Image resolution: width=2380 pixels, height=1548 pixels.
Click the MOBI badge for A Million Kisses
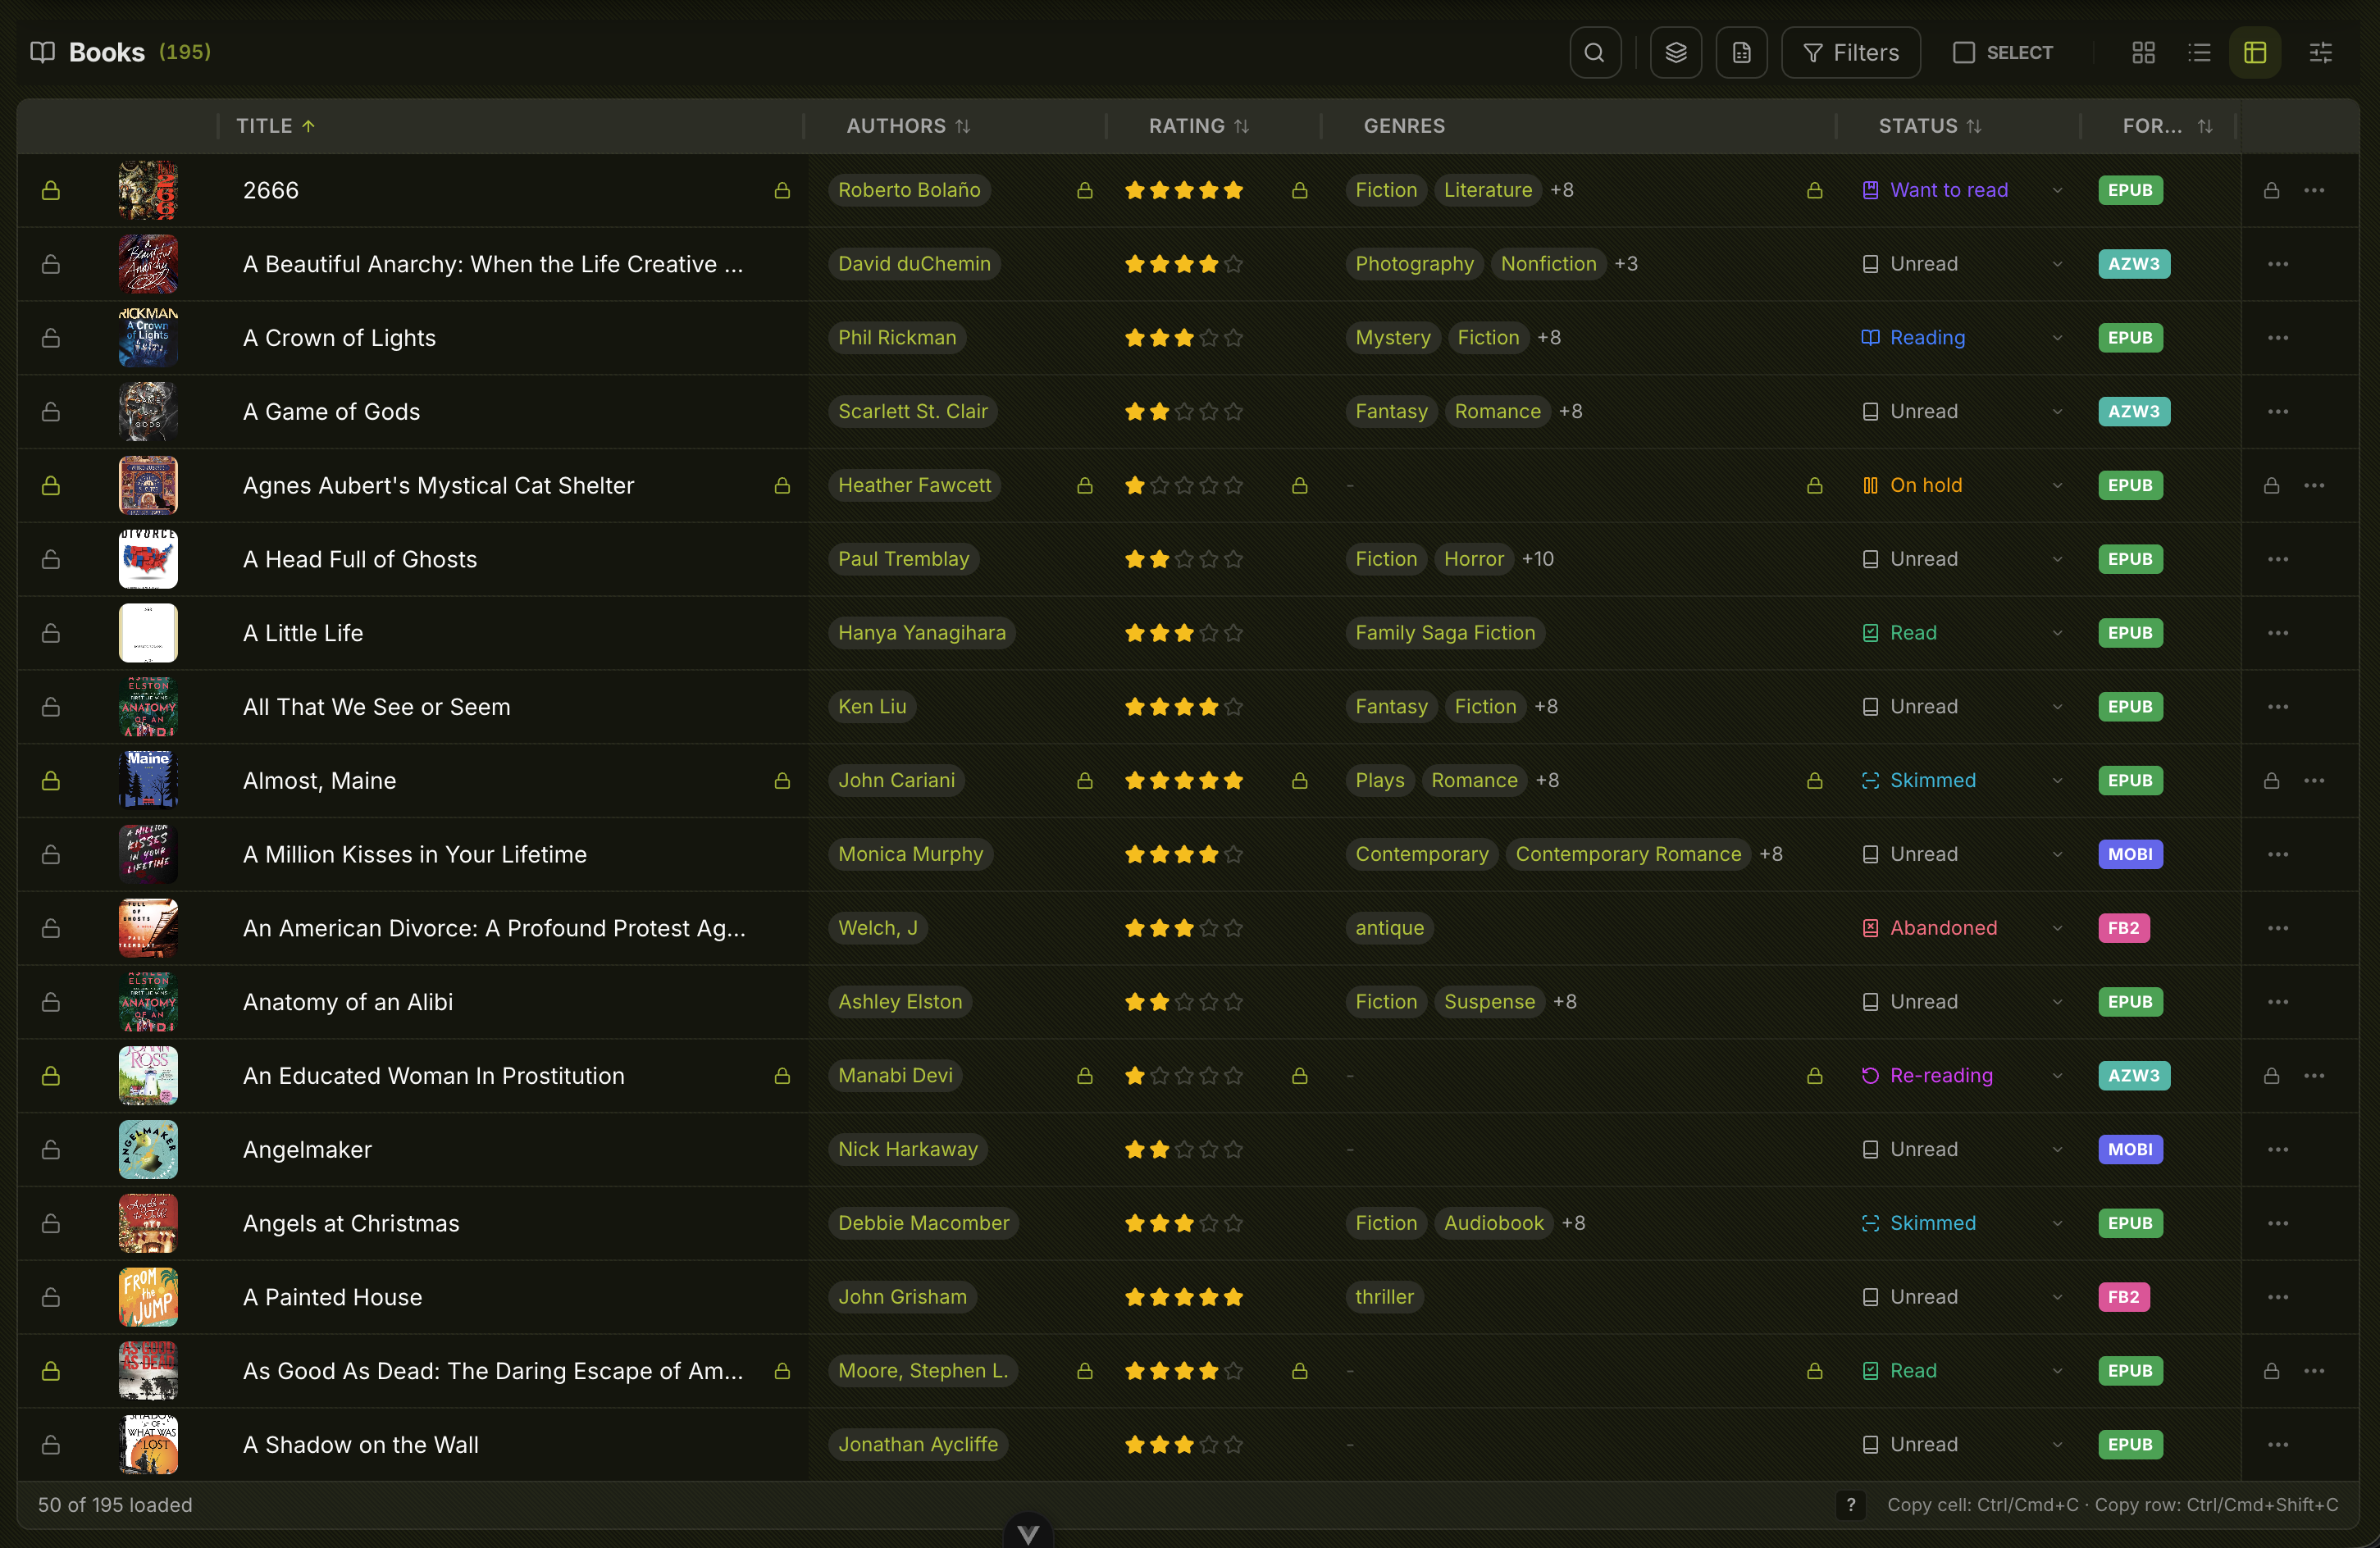click(2130, 855)
